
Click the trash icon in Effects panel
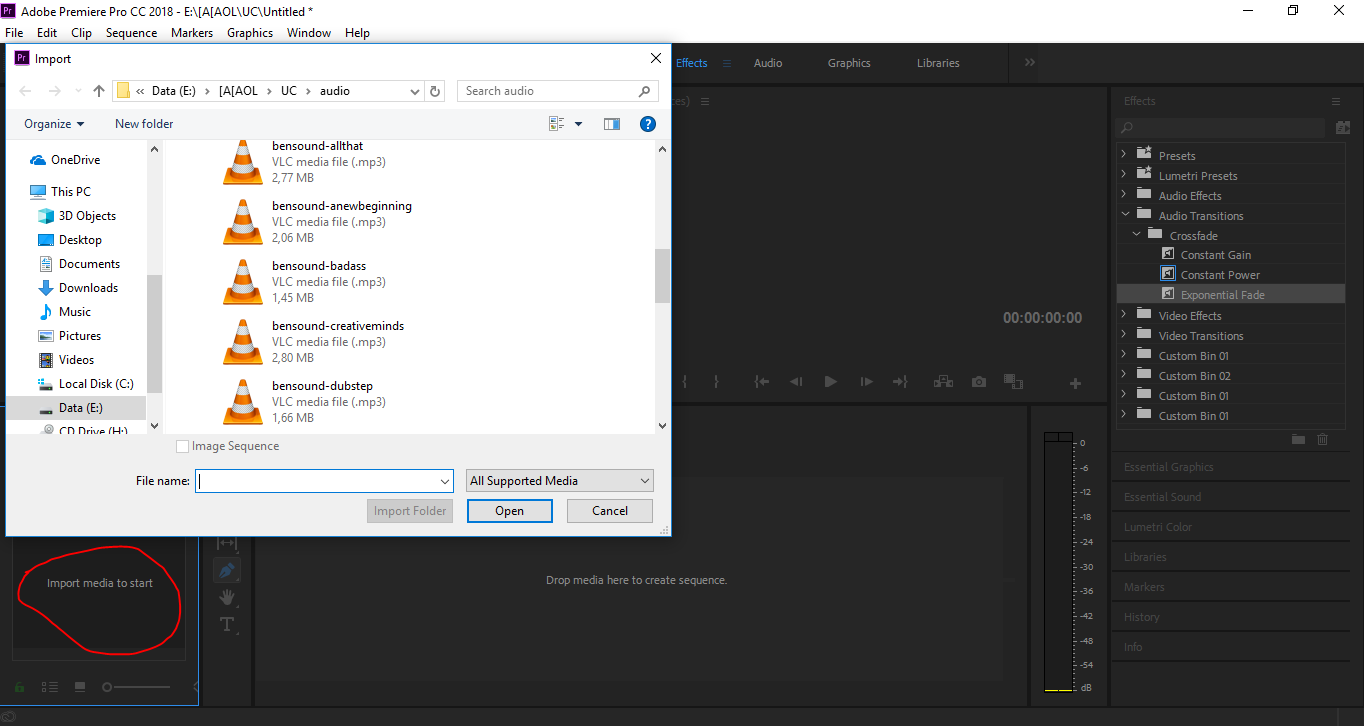1323,439
